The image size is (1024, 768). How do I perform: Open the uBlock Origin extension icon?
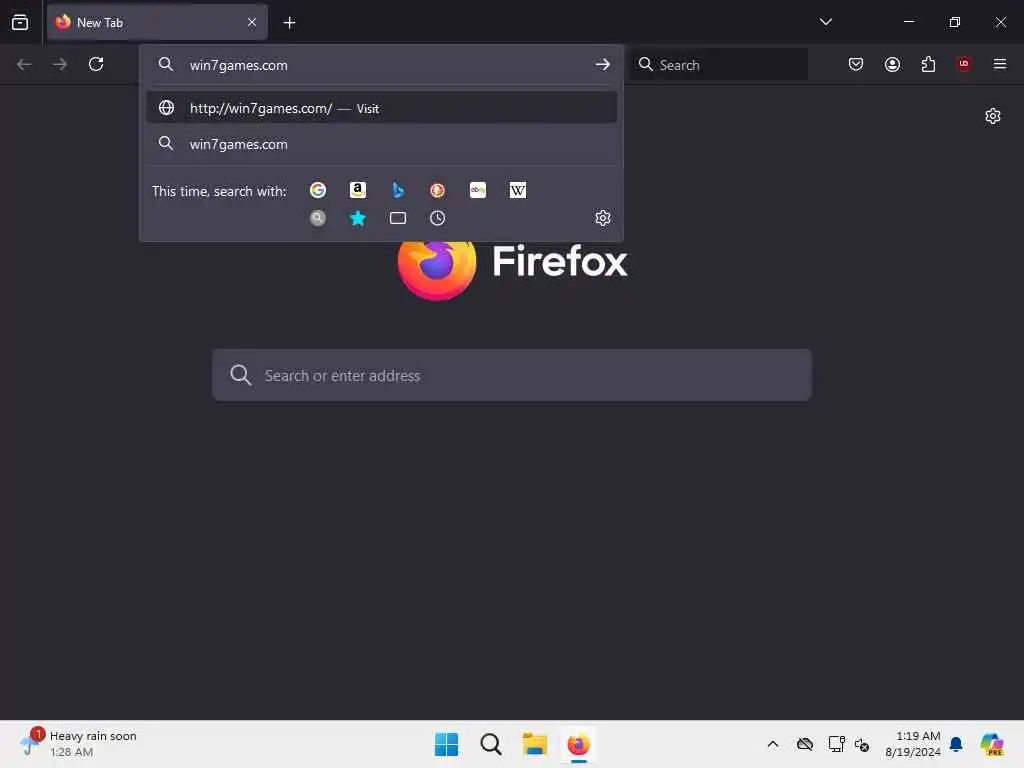click(x=964, y=64)
